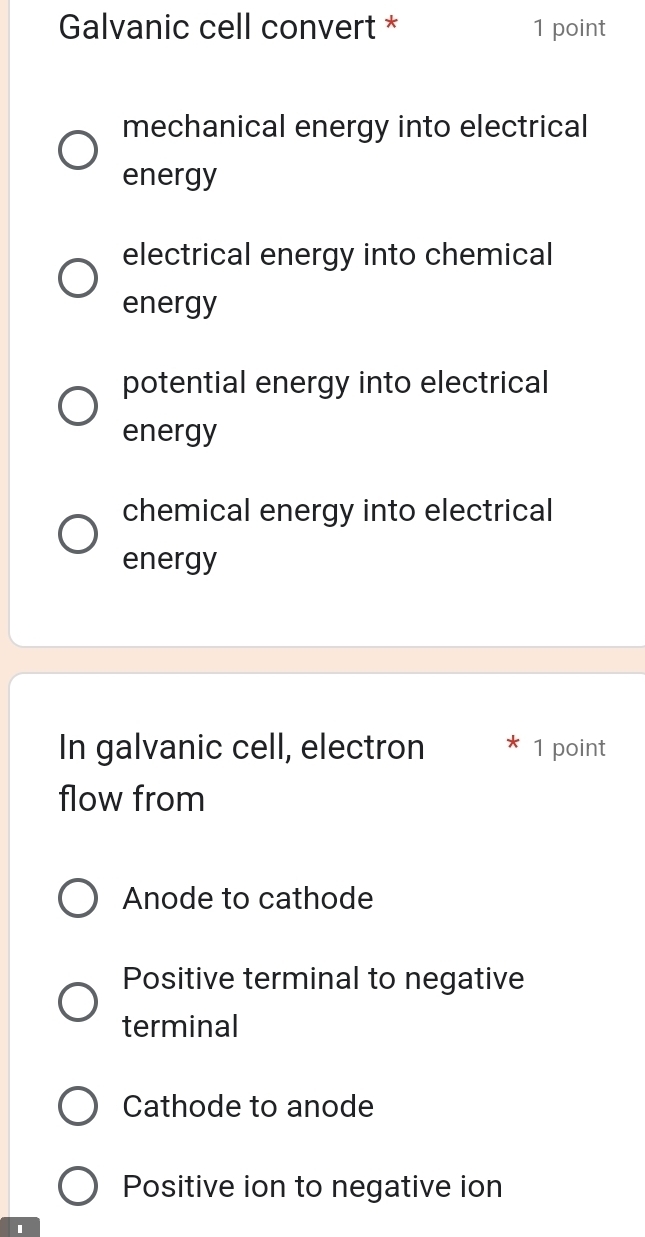Choose "chemical energy into electrical energy" answer

tap(77, 533)
